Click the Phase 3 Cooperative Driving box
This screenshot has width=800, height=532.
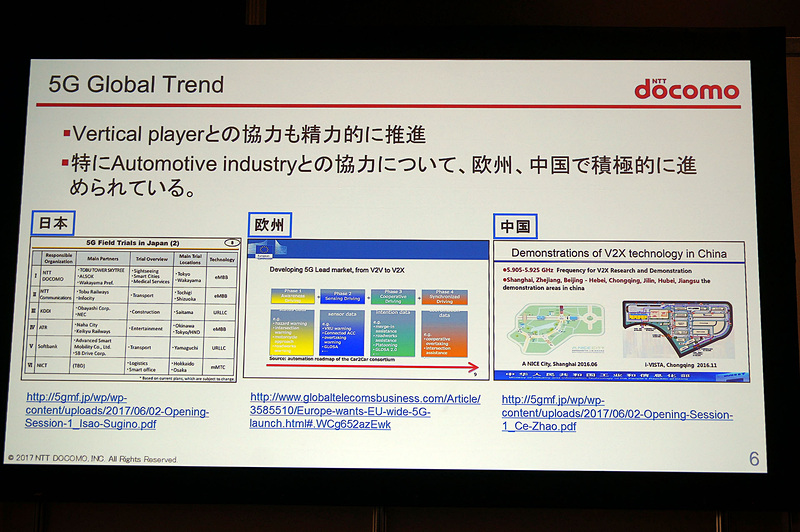(x=393, y=297)
